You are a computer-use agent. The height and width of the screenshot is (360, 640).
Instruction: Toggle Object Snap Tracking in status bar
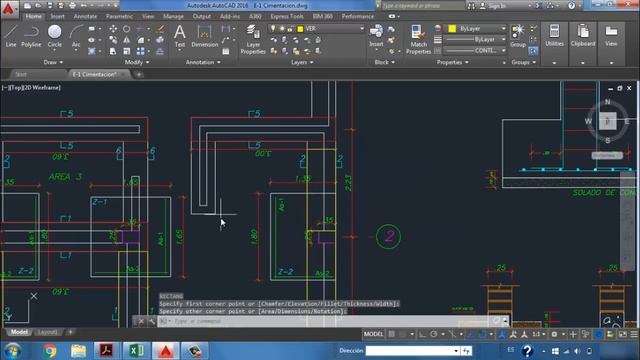point(470,334)
